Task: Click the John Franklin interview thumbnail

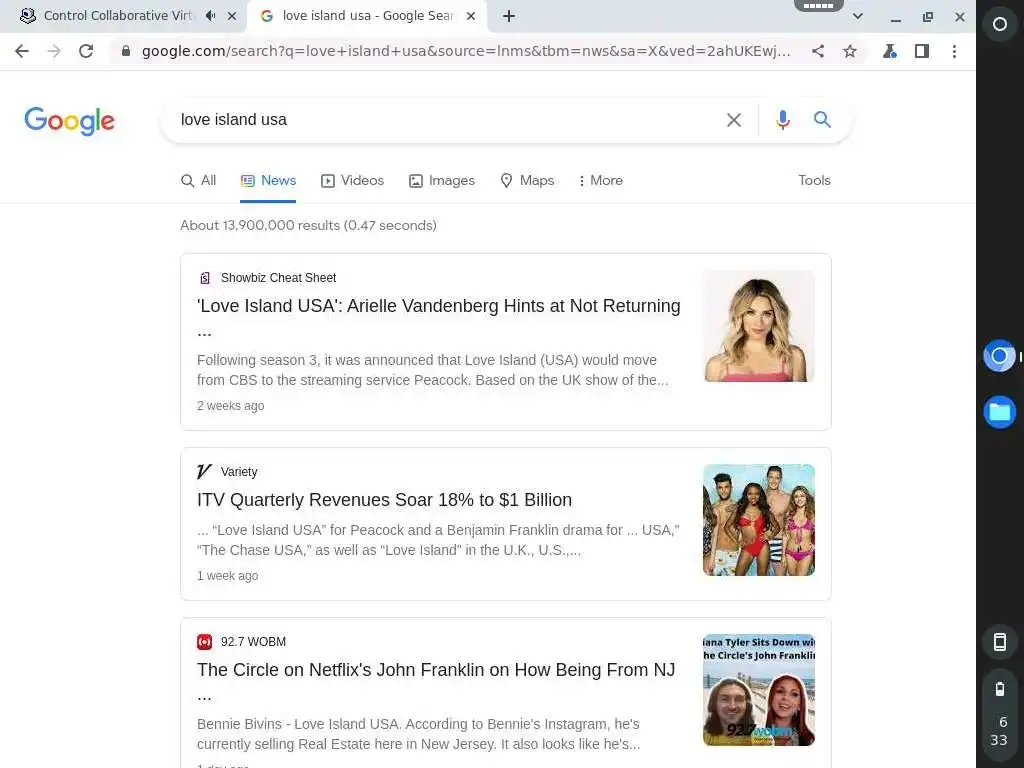Action: tap(759, 690)
